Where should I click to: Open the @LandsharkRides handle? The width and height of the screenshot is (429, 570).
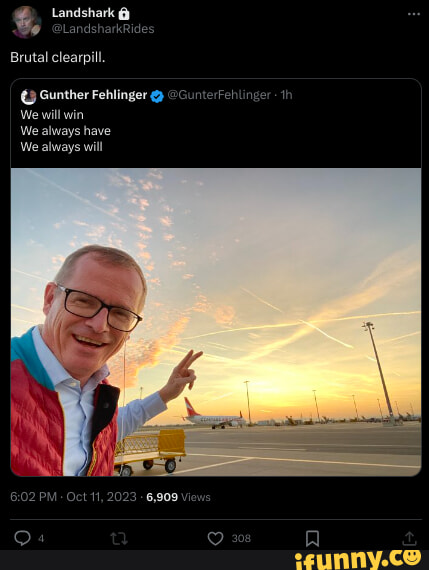pos(103,29)
